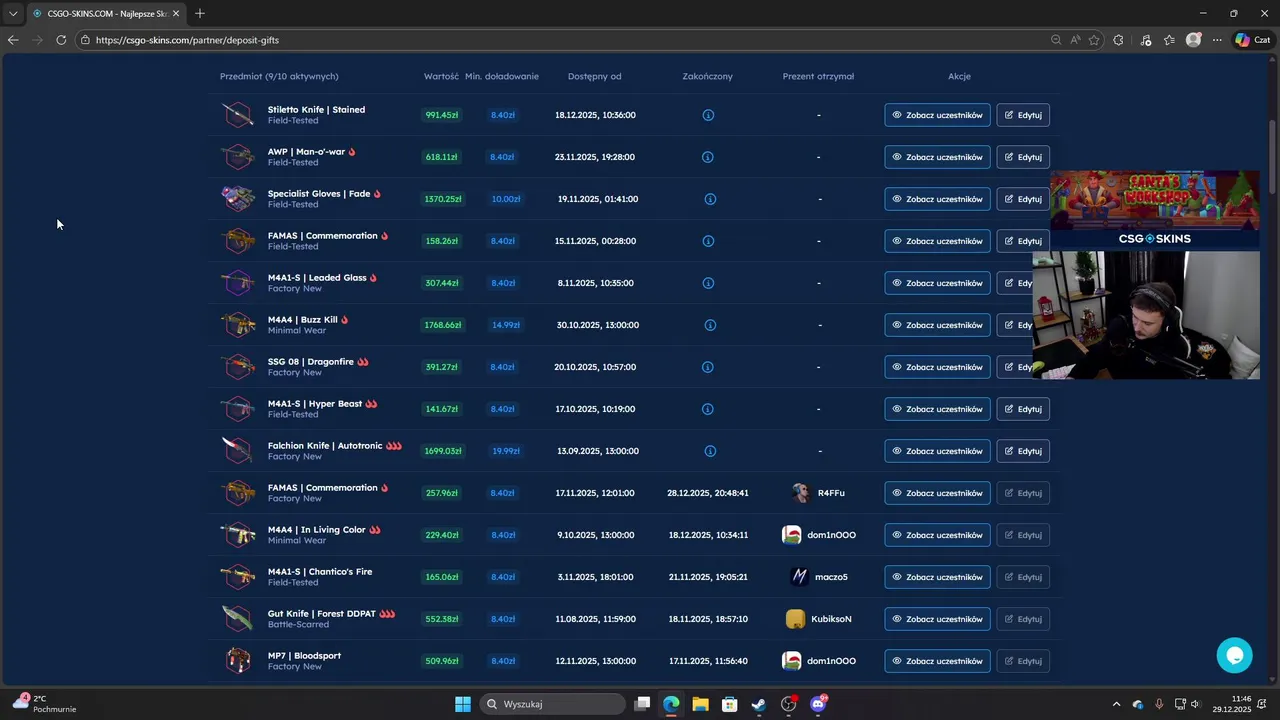Click the 19.99zł minimum deposit for Falchion Knife
The image size is (1280, 720).
click(505, 451)
